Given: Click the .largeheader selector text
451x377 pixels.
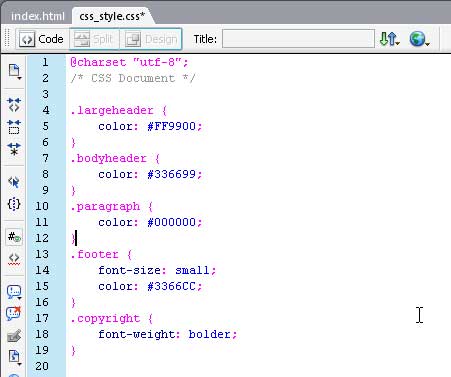Looking at the screenshot, I should coord(112,110).
